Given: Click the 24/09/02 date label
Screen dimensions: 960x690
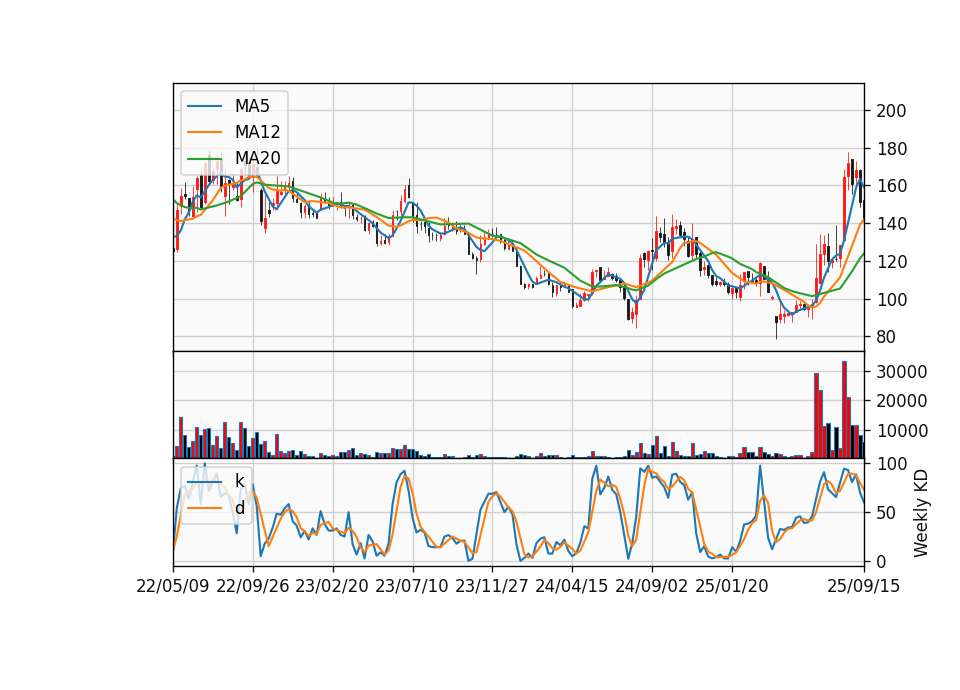Looking at the screenshot, I should [x=651, y=586].
